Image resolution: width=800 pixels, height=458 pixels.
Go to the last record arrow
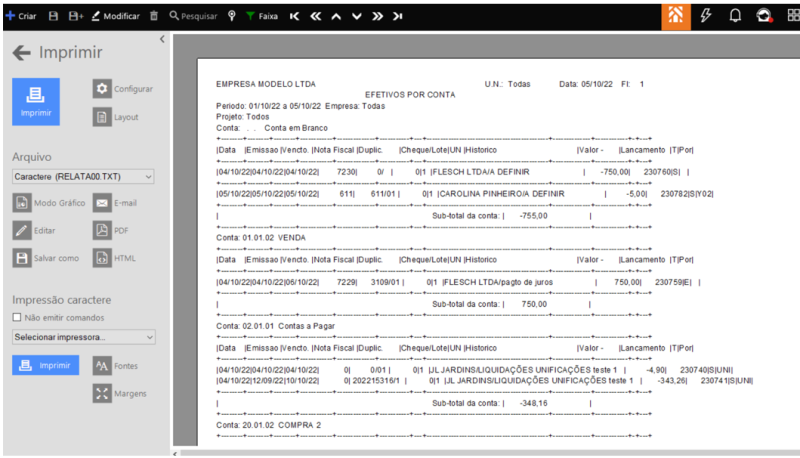(397, 16)
